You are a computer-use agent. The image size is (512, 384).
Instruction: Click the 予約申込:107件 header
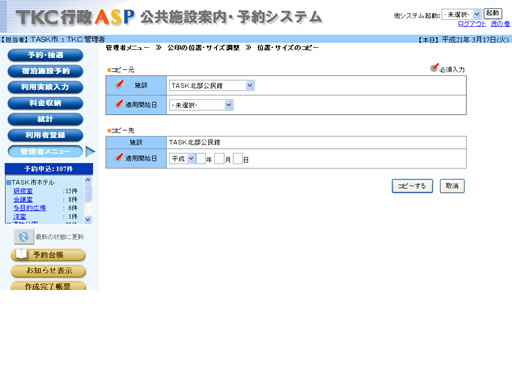(49, 169)
